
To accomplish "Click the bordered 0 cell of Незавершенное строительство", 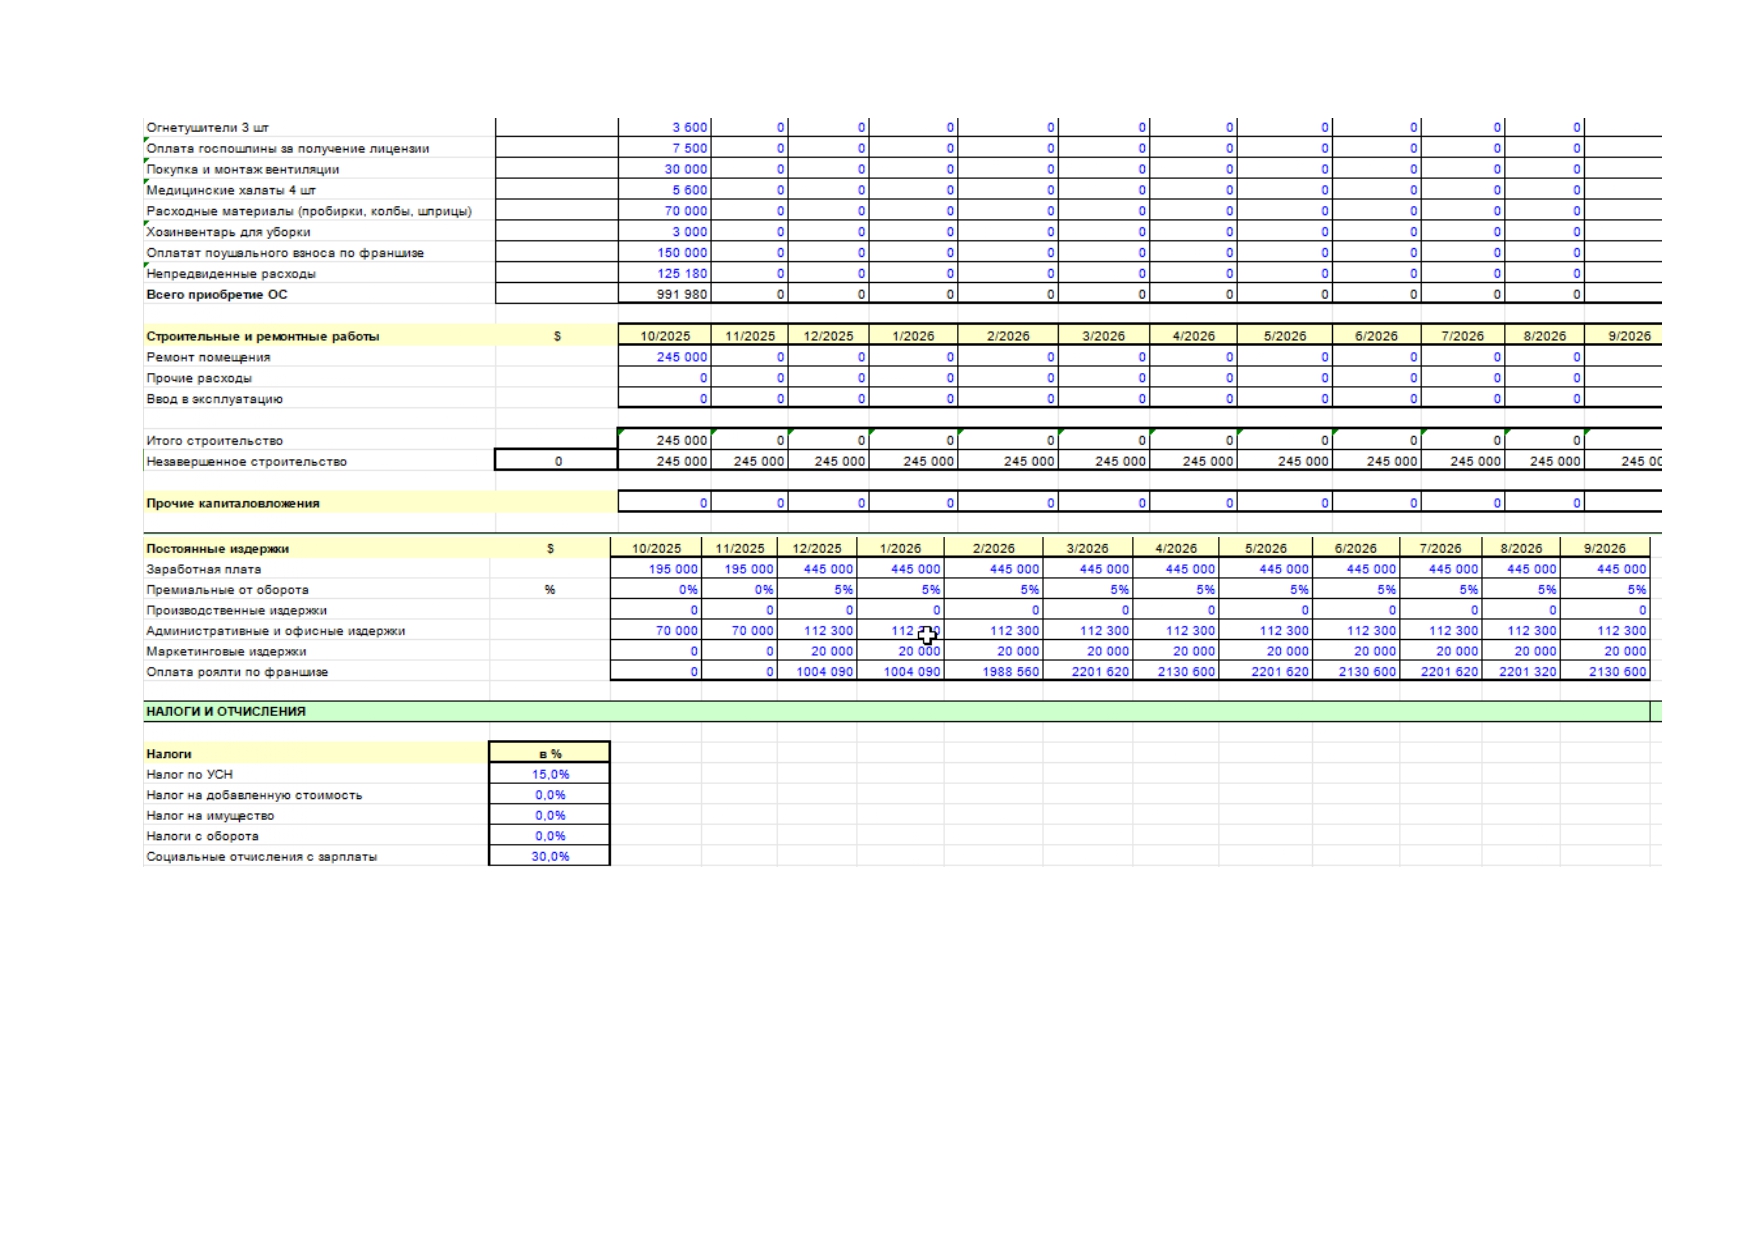I will [557, 461].
